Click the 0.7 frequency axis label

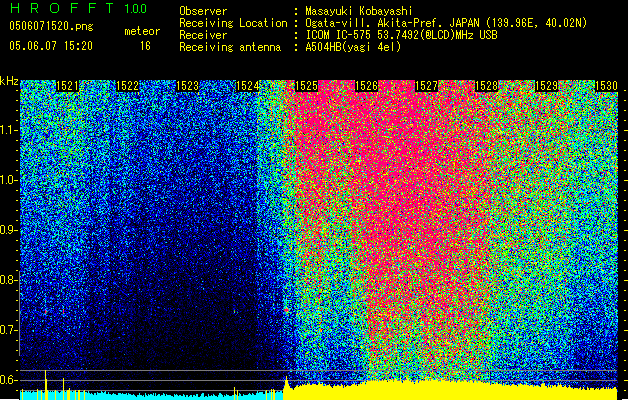9,330
